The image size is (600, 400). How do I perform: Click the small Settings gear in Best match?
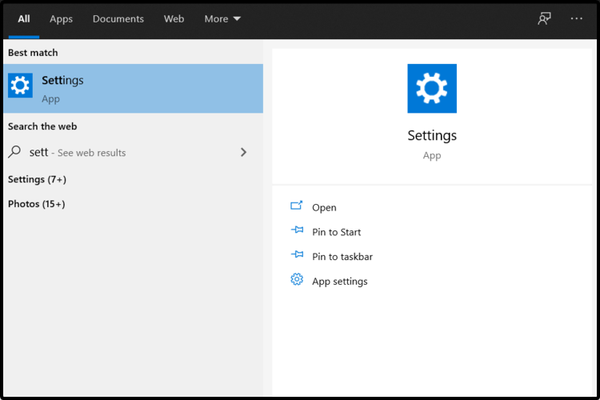20,86
